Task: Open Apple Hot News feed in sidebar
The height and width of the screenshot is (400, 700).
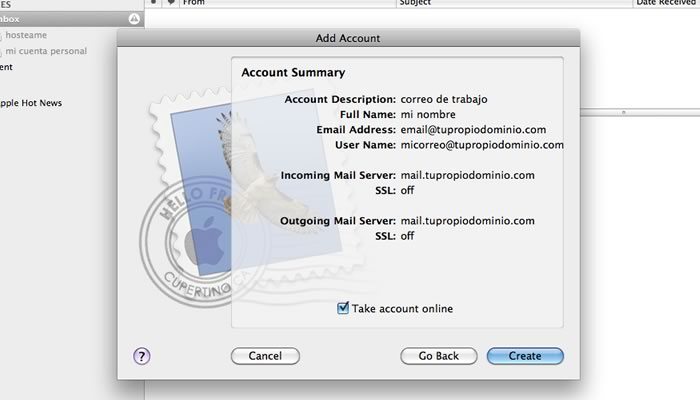Action: pos(31,103)
